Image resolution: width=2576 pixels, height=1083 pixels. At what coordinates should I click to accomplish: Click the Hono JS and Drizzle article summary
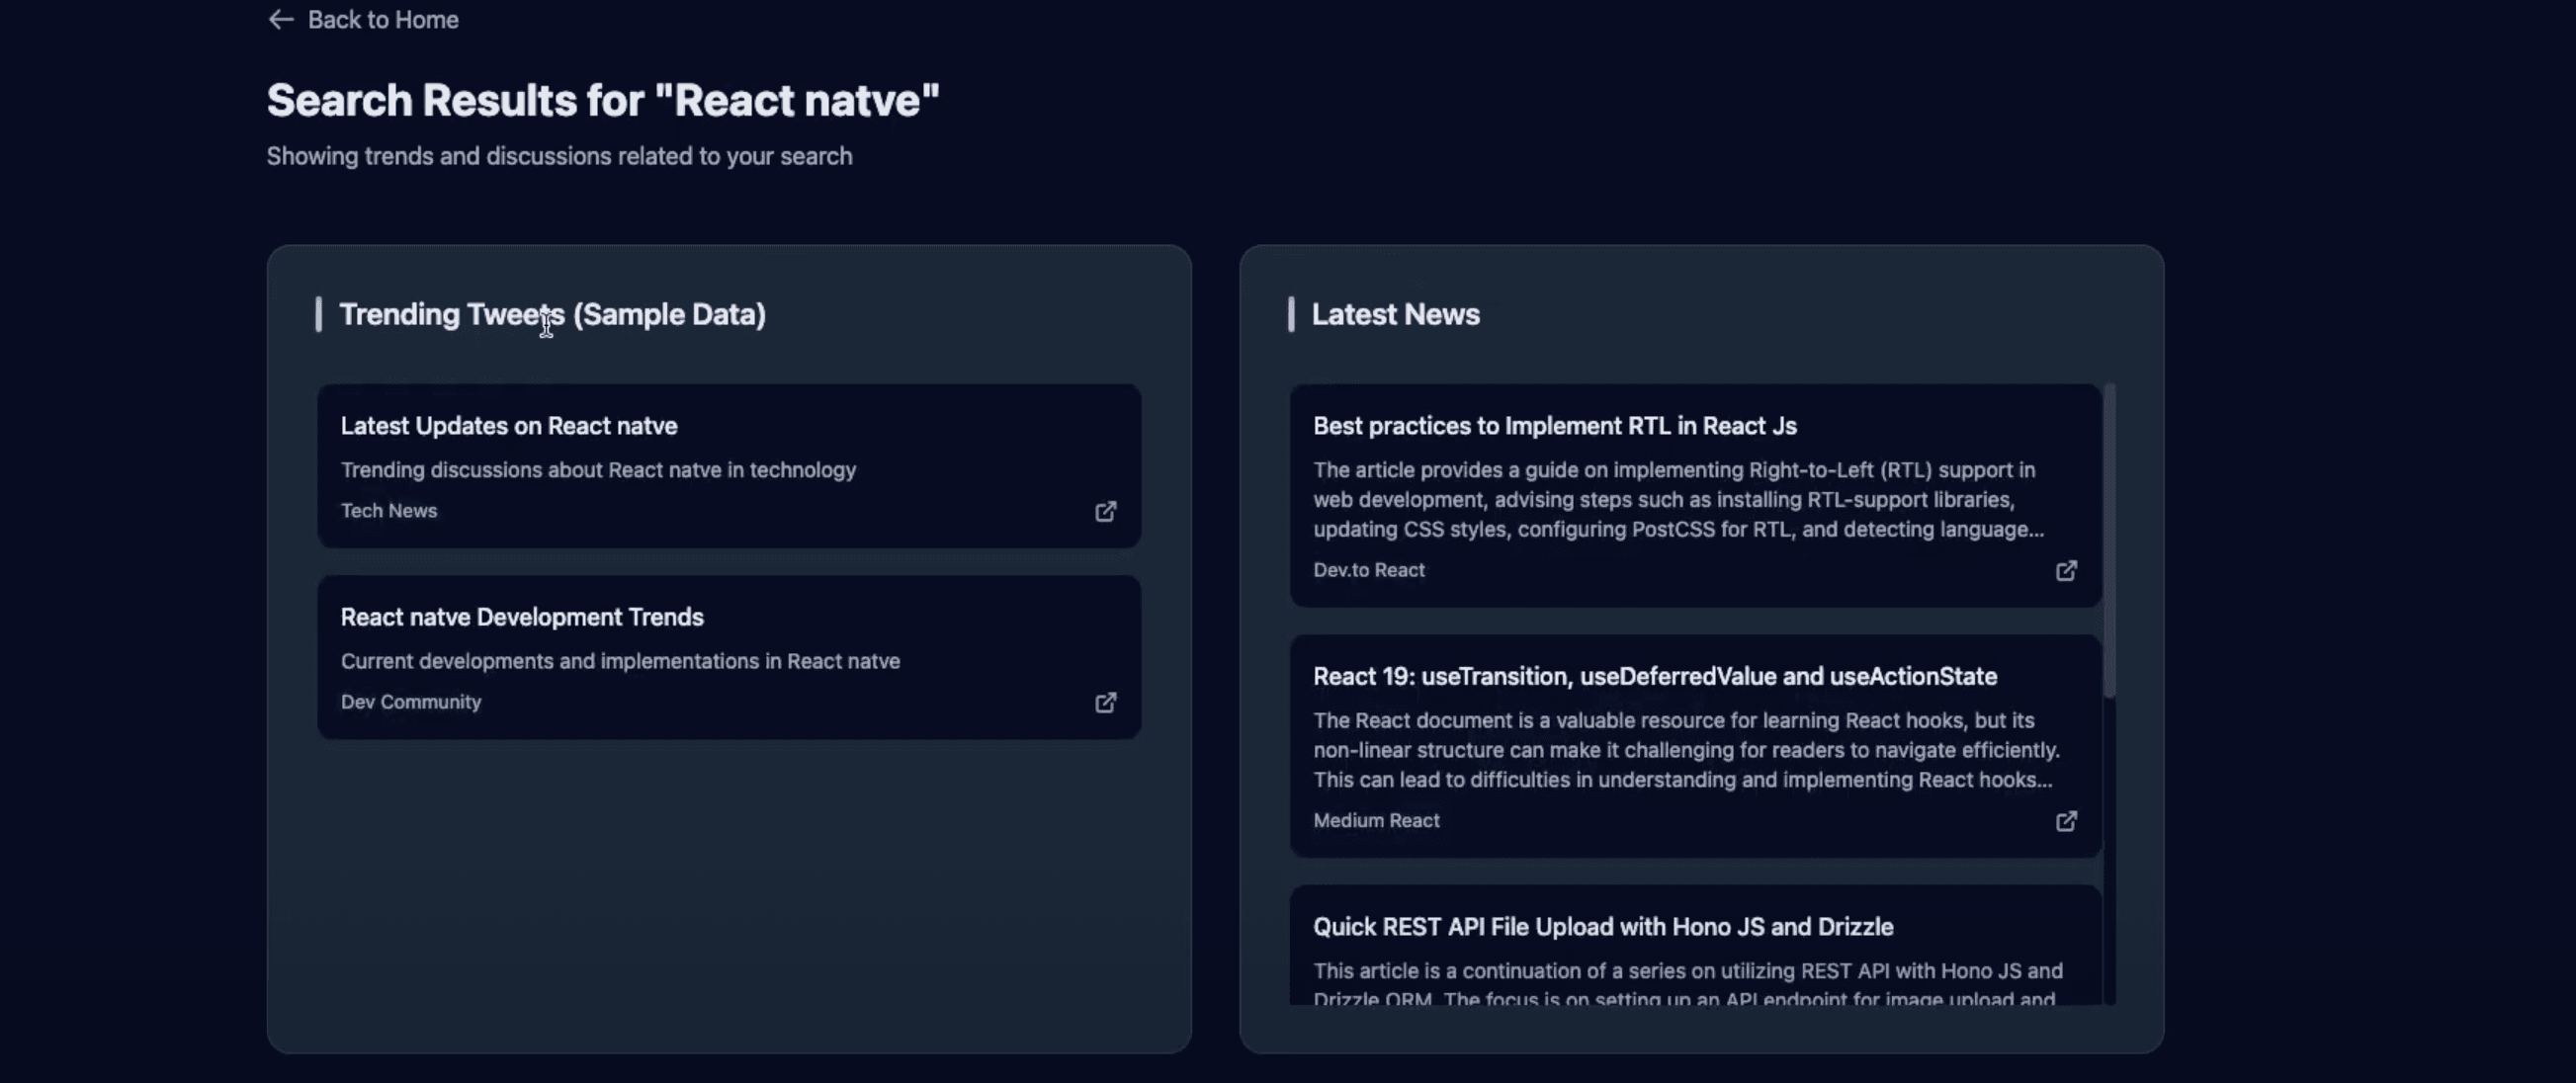(x=1688, y=984)
